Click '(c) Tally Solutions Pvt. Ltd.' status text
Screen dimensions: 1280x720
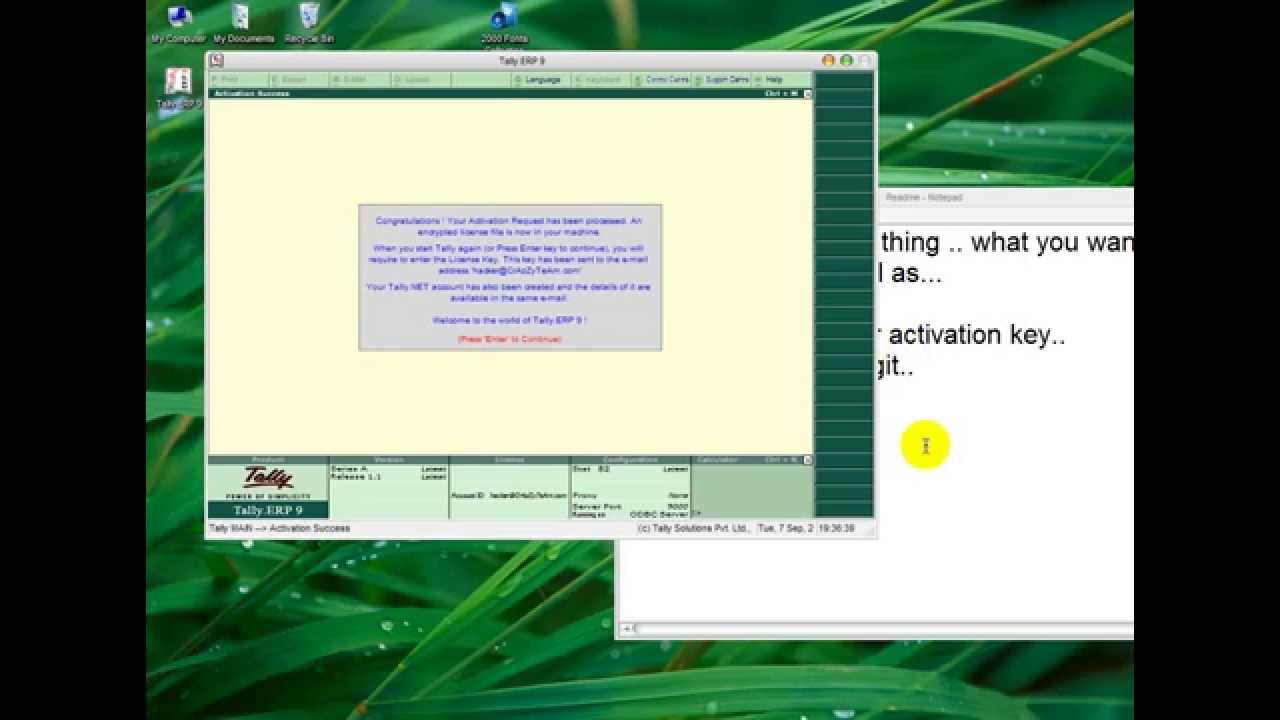click(694, 528)
